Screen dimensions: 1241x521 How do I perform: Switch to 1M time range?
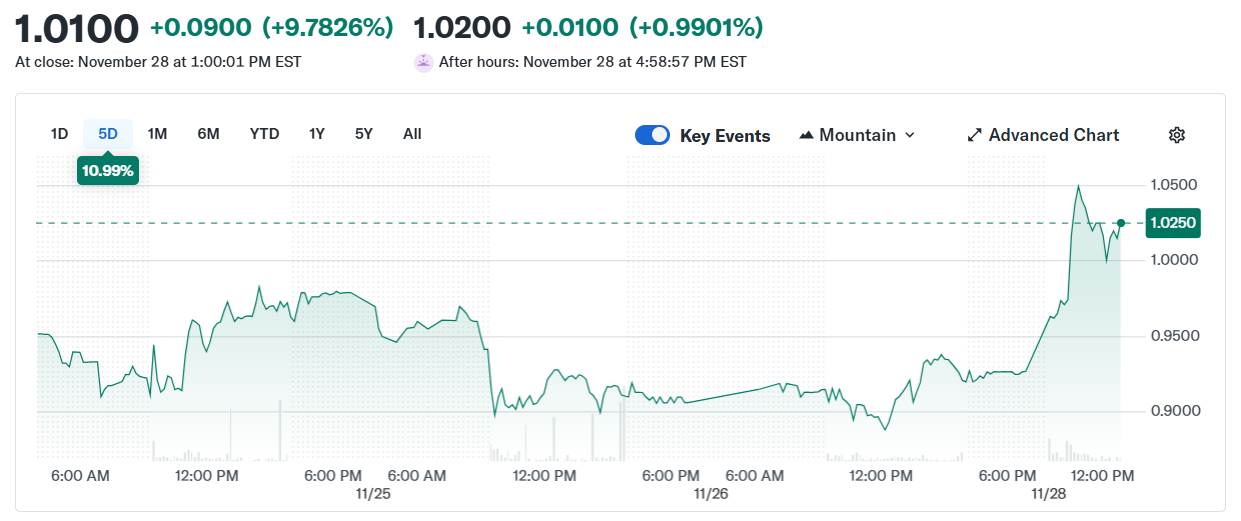point(157,134)
